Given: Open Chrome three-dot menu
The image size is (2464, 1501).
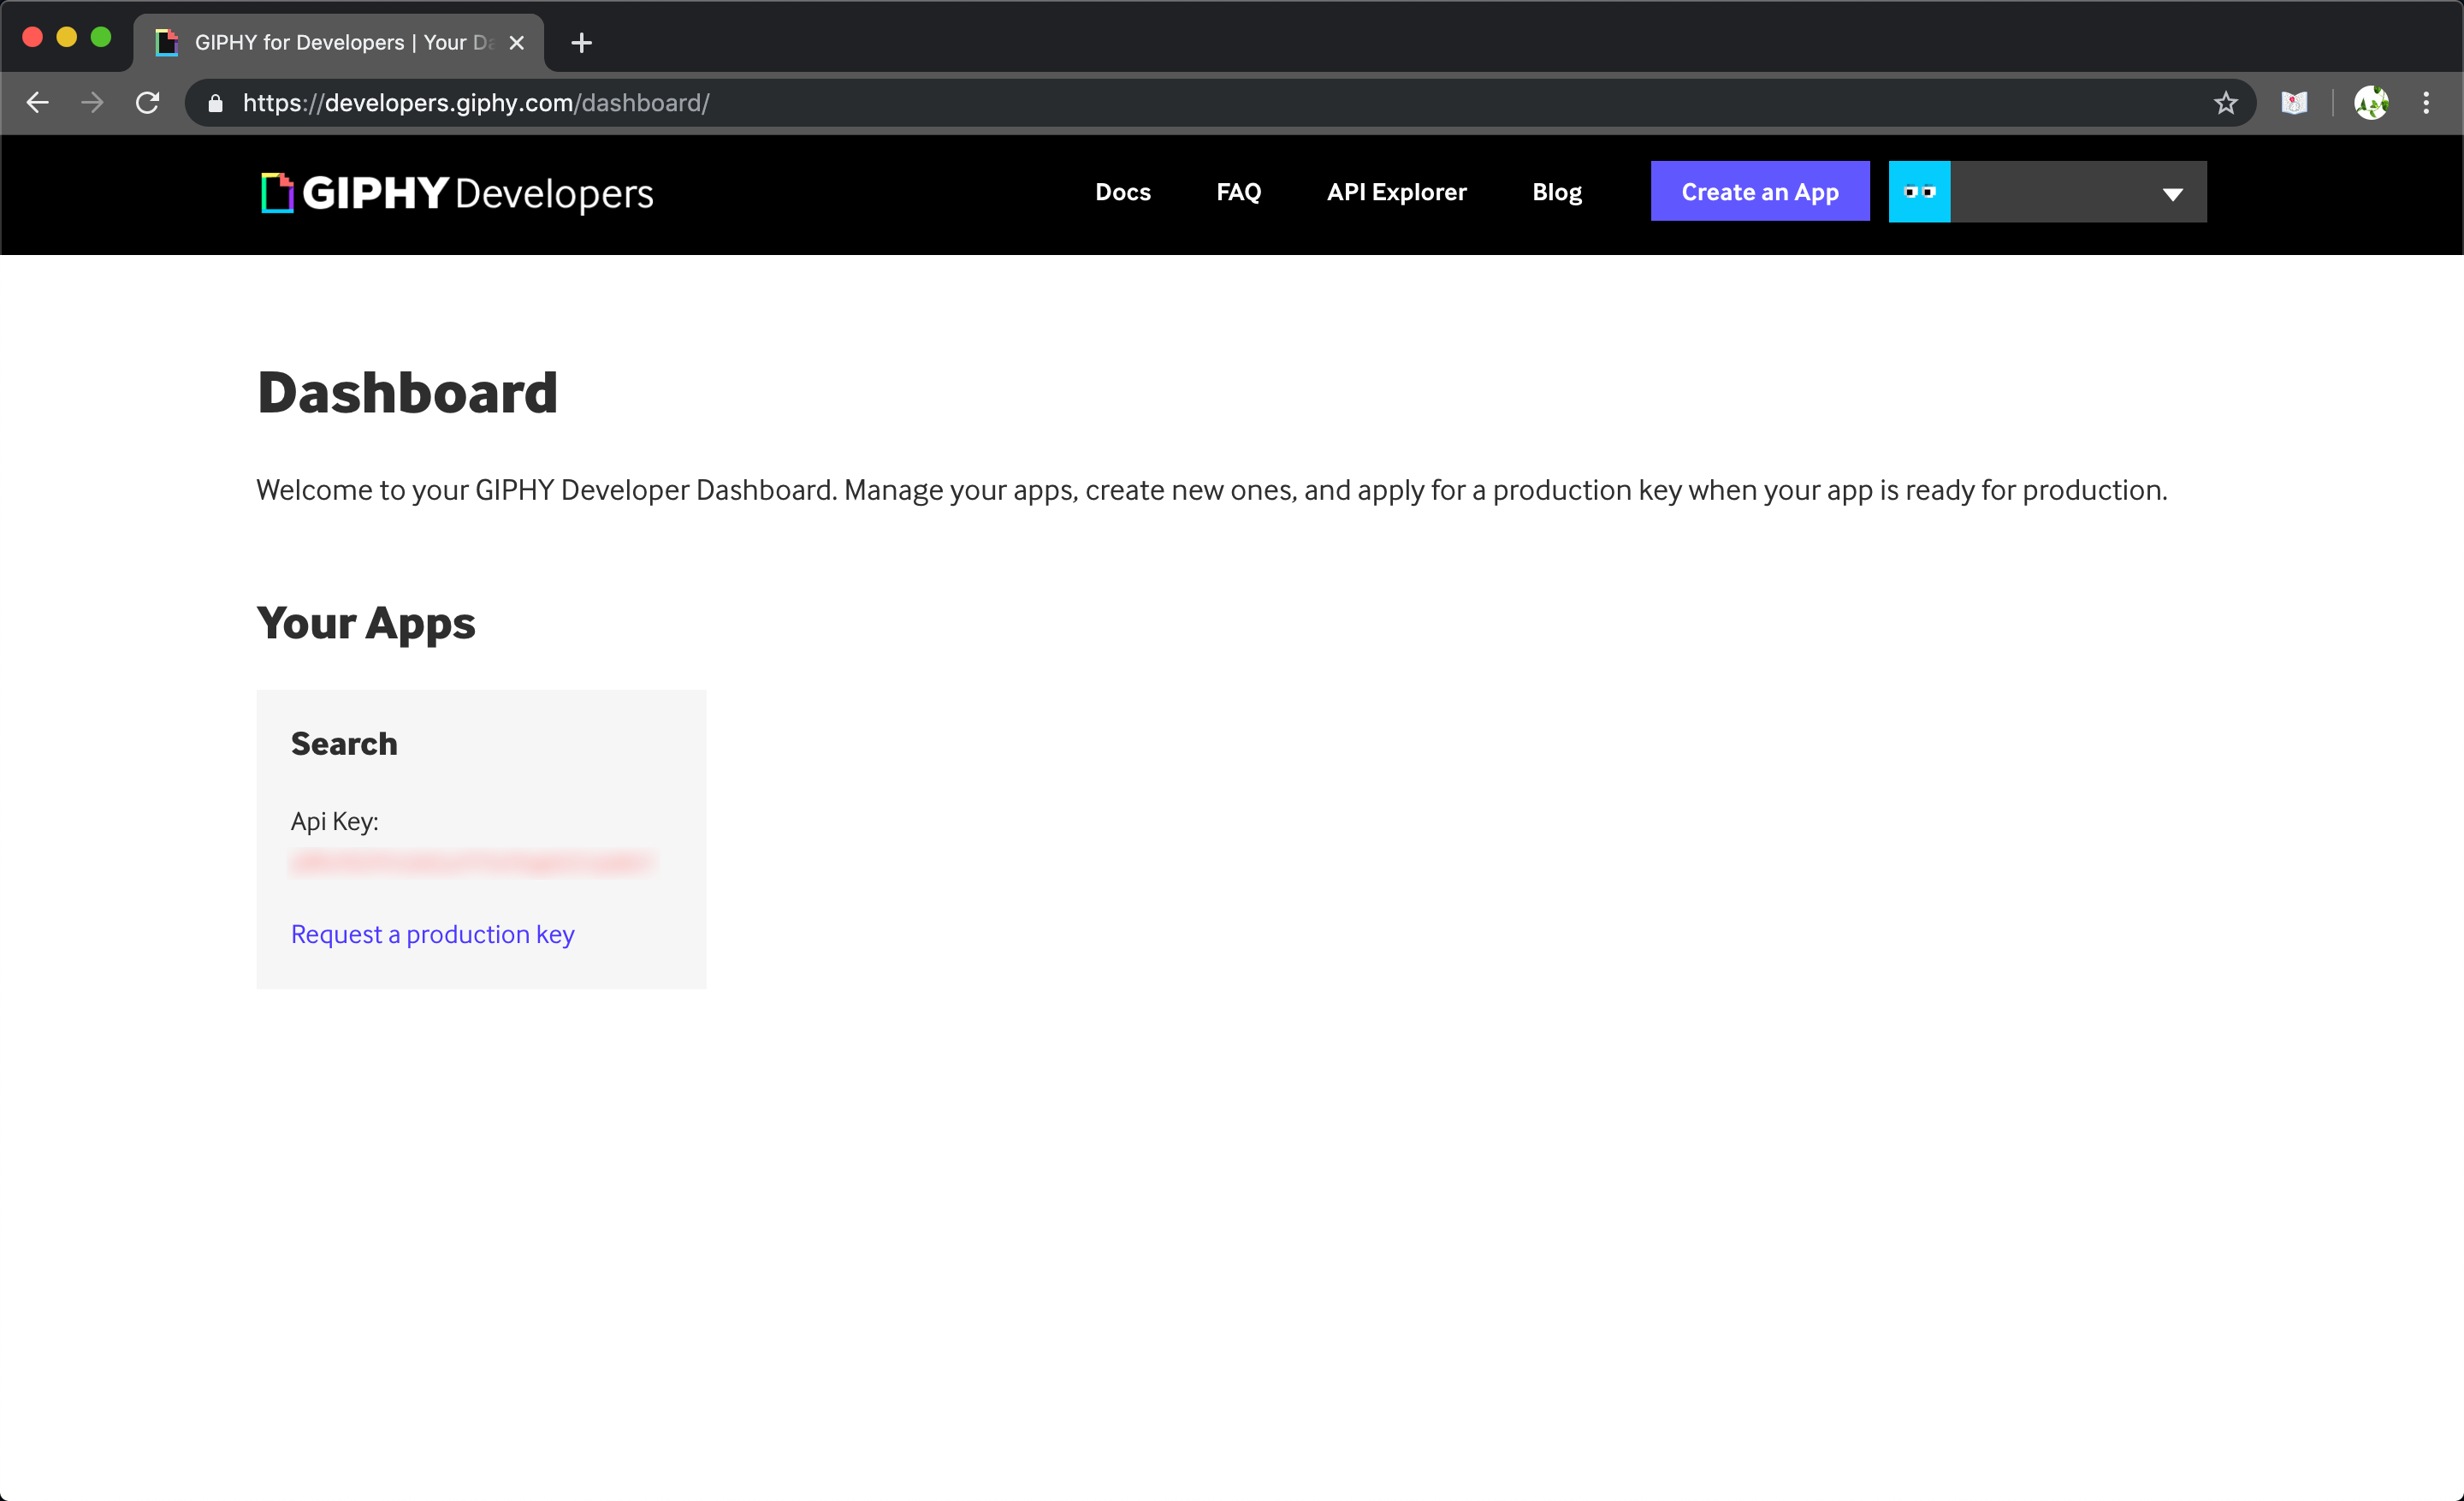Looking at the screenshot, I should (2425, 103).
